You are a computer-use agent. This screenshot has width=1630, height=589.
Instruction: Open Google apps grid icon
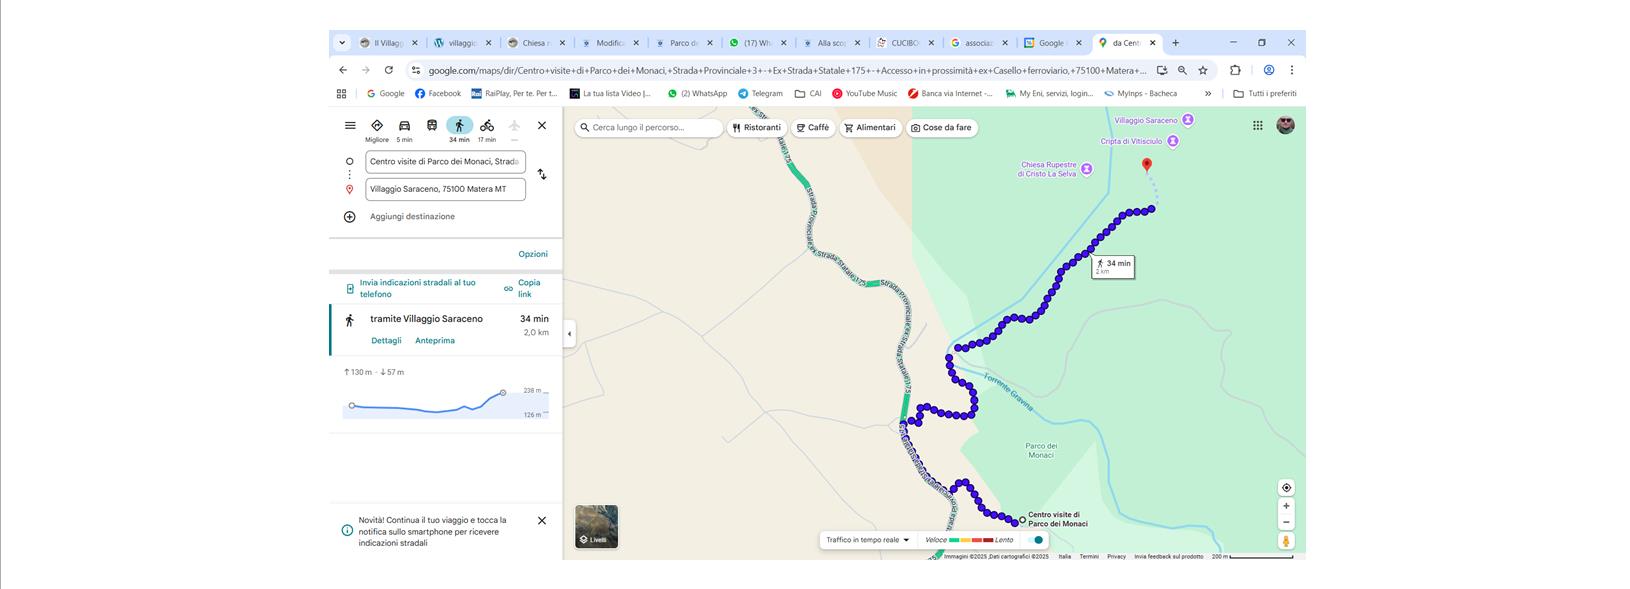tap(1257, 125)
